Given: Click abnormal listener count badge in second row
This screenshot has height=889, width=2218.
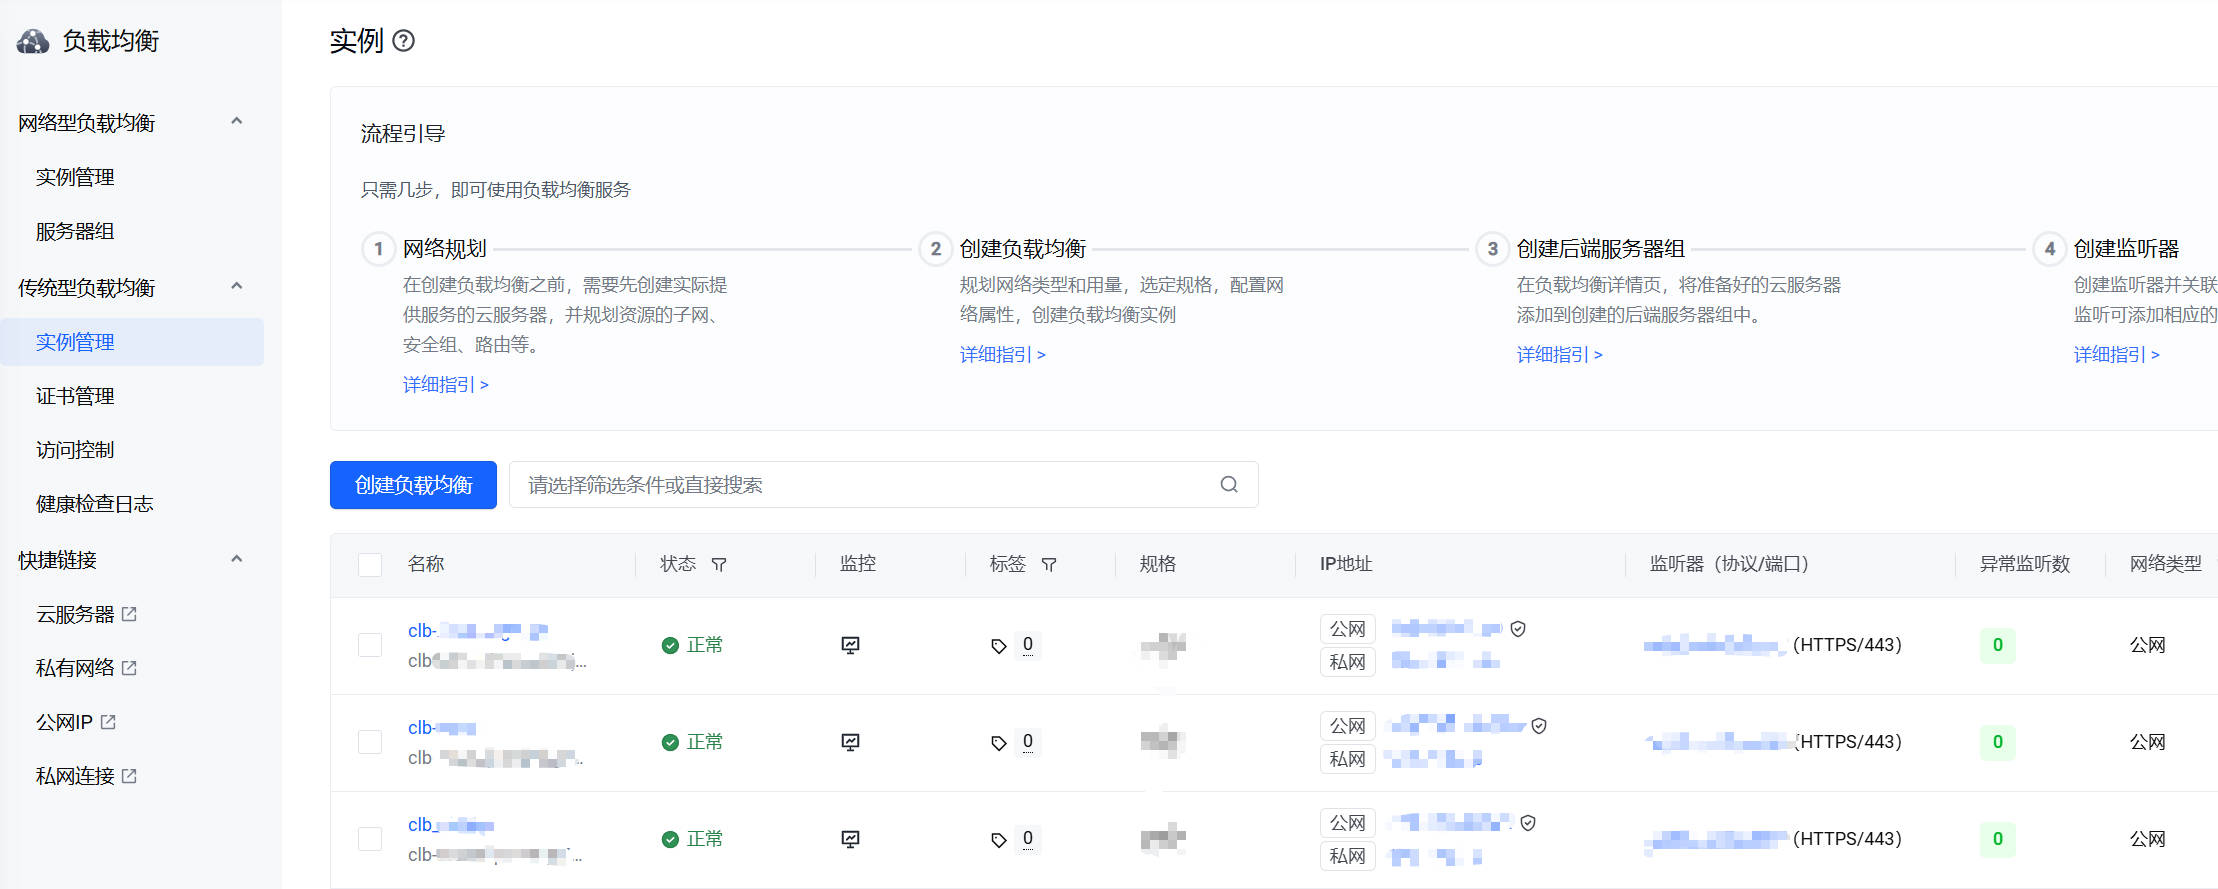Looking at the screenshot, I should click(x=1998, y=742).
